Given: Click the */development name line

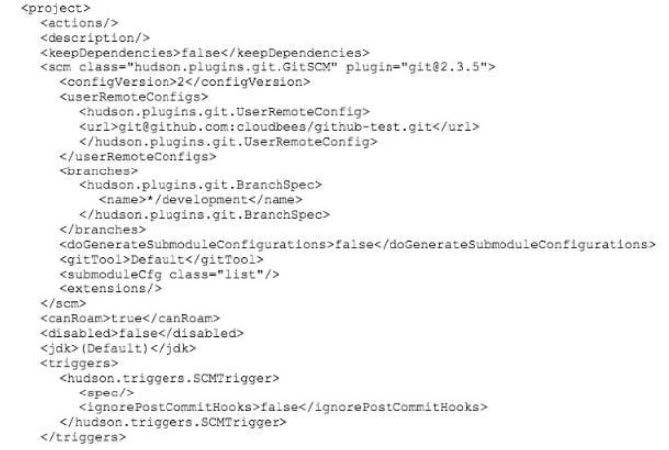Looking at the screenshot, I should coord(201,200).
